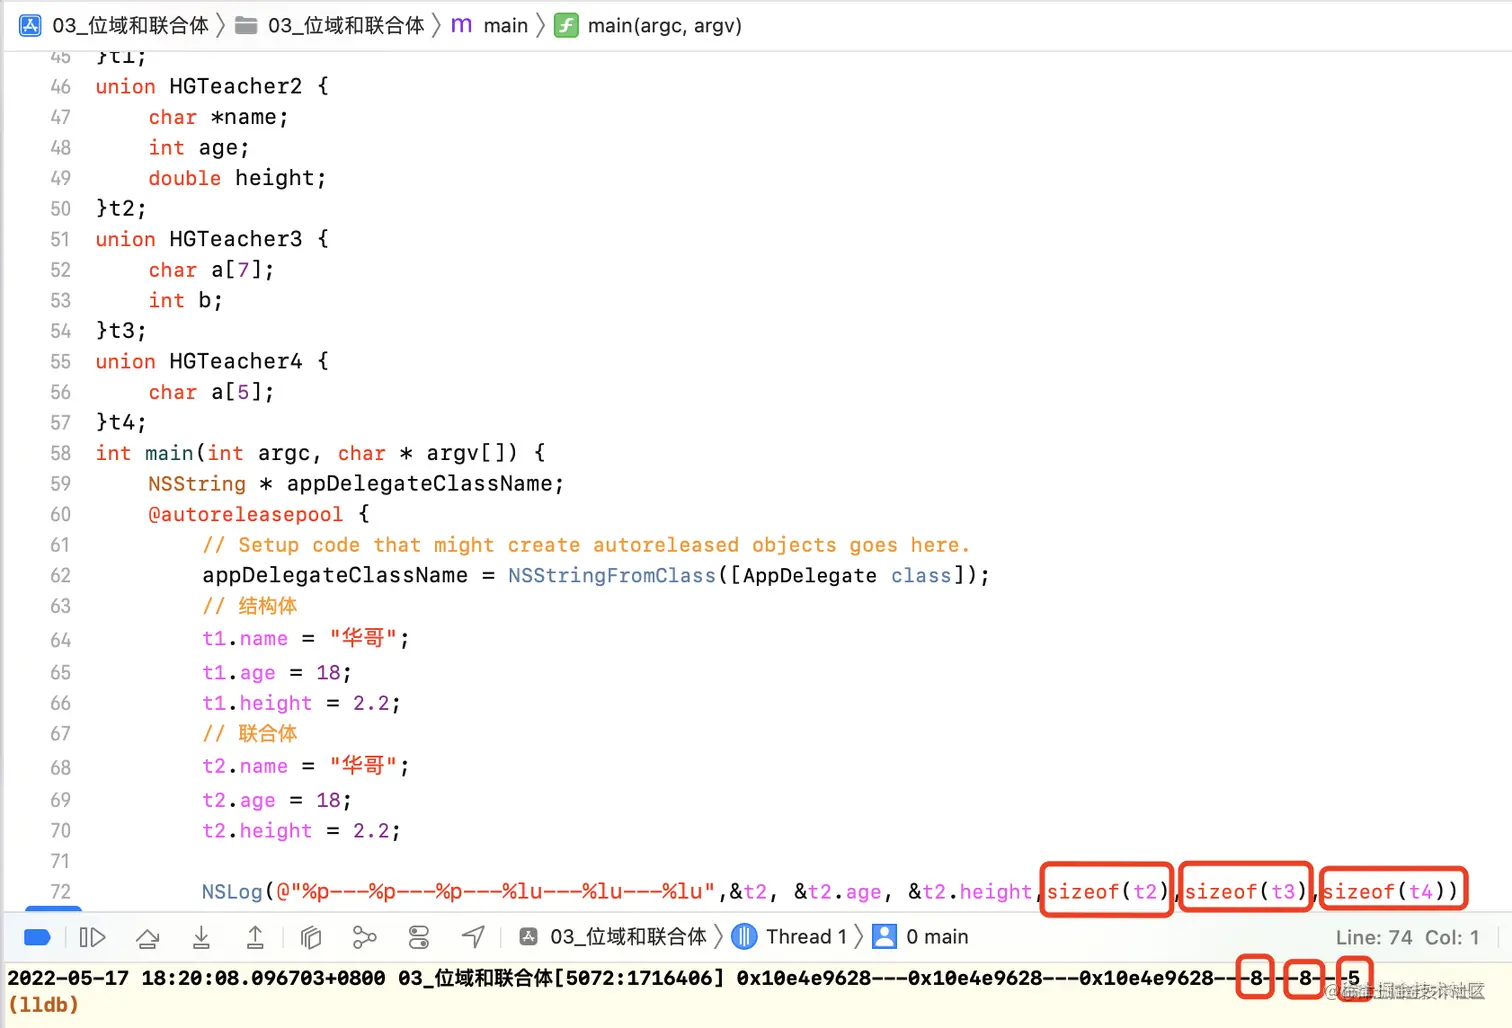Click the Continue/Pause program execution icon
This screenshot has height=1028, width=1512.
(x=92, y=937)
